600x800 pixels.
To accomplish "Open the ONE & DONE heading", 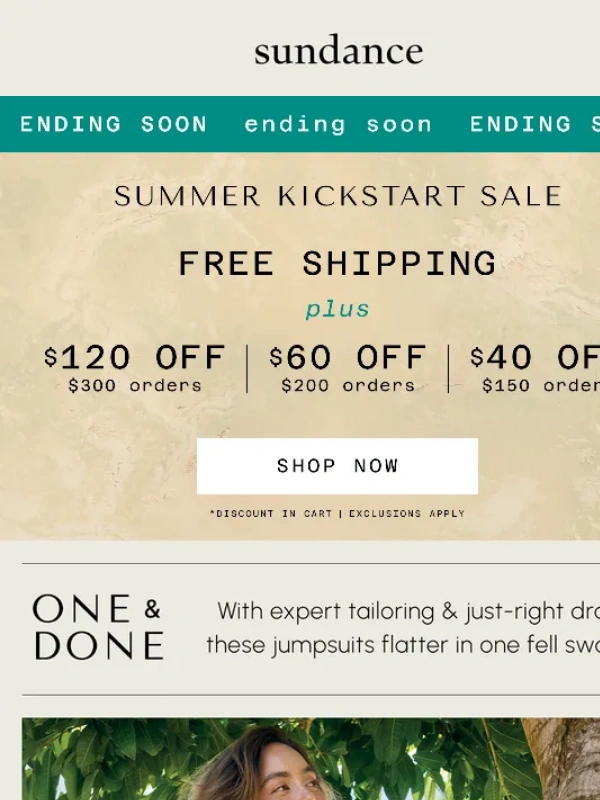I will 98,627.
